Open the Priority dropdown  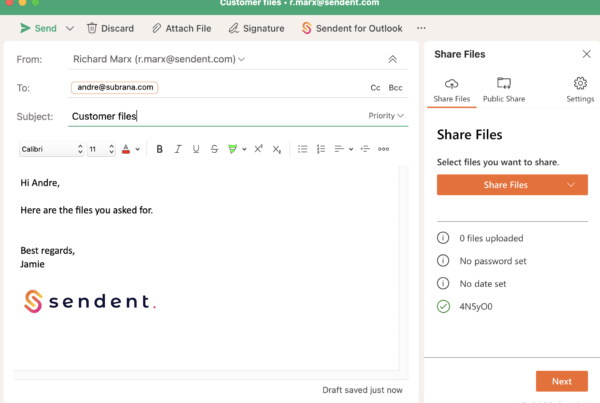tap(386, 116)
